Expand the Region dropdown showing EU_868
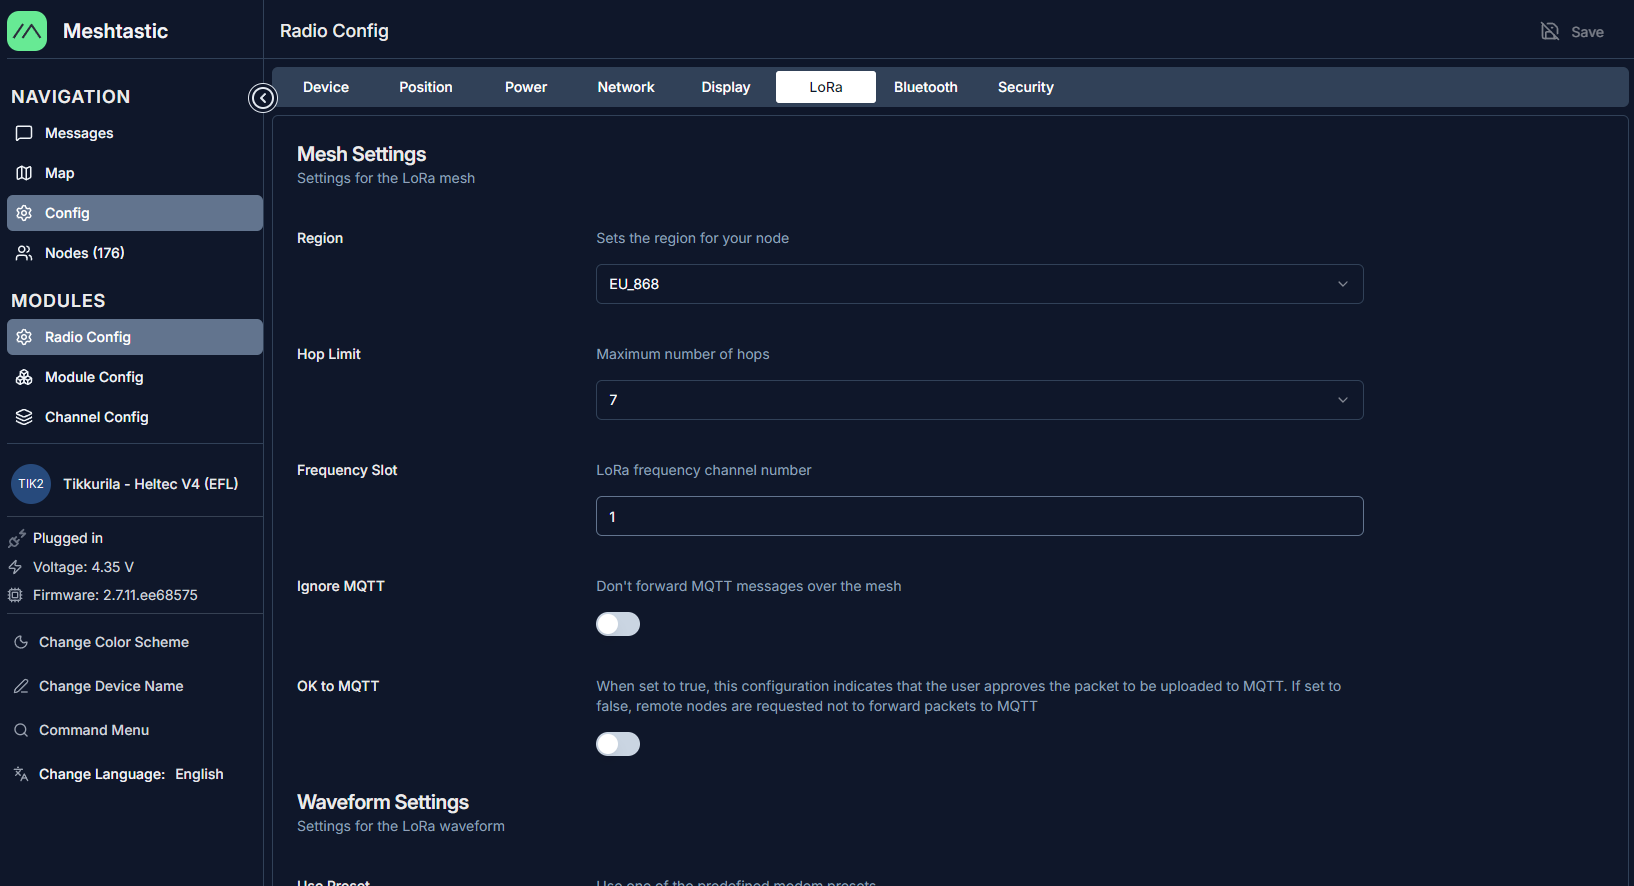 click(979, 284)
